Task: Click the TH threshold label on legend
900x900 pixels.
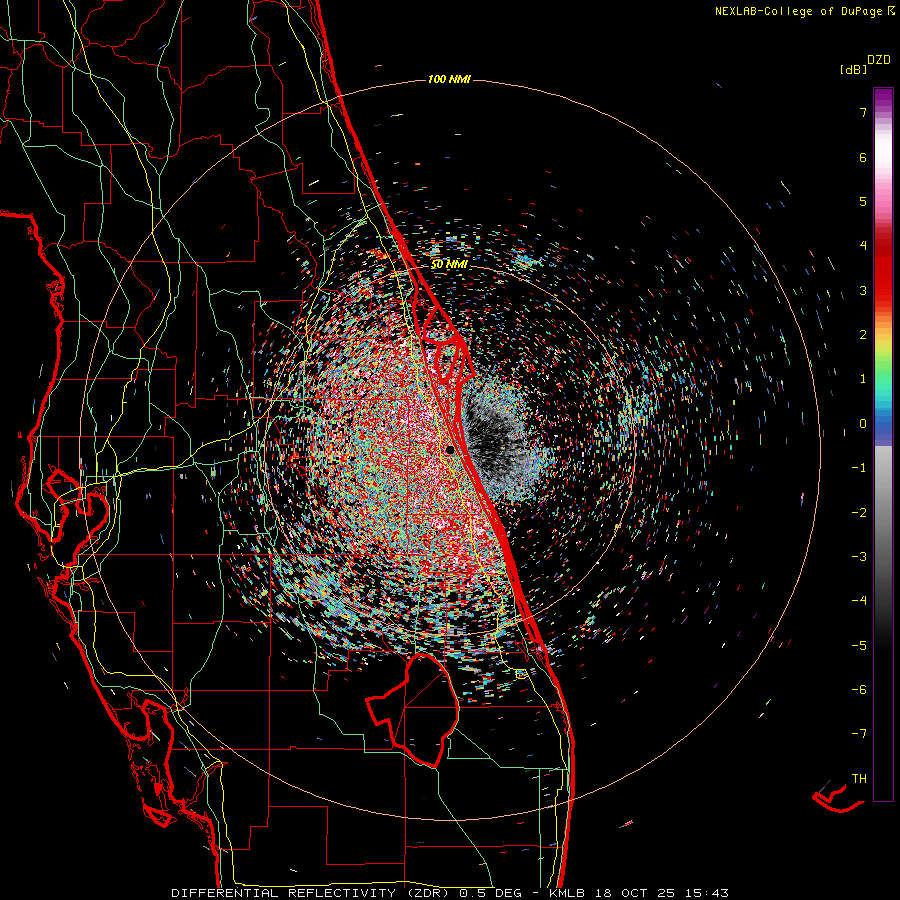Action: click(859, 779)
